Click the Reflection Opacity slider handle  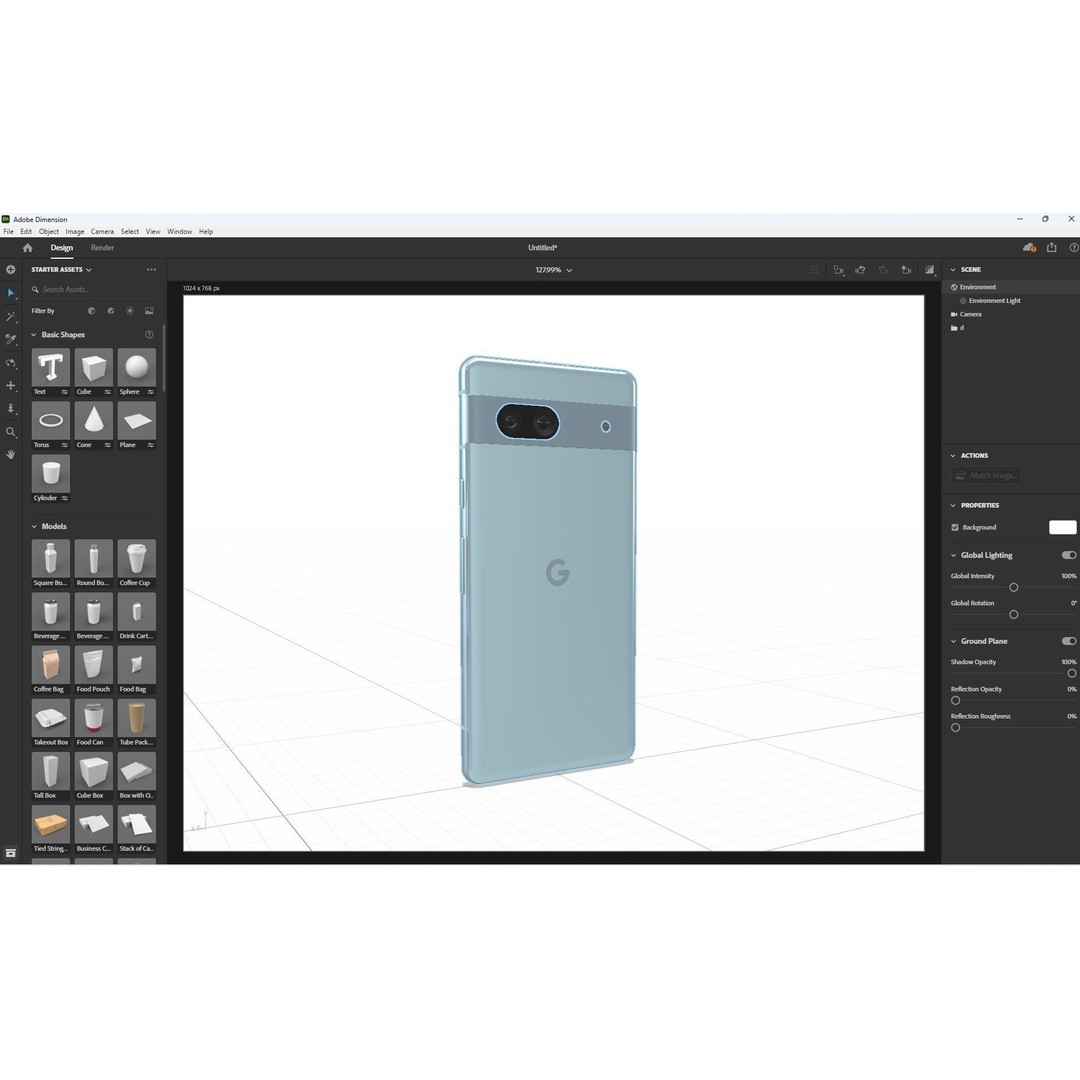pyautogui.click(x=955, y=700)
